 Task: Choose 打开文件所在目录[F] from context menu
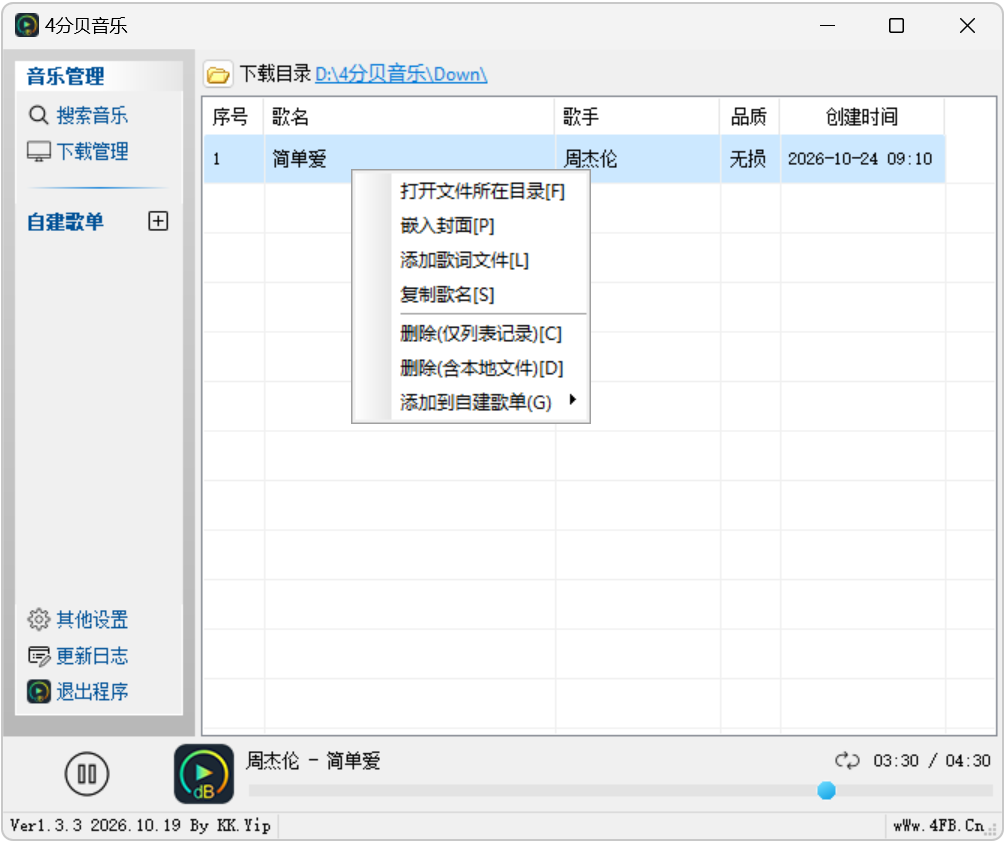(x=482, y=191)
